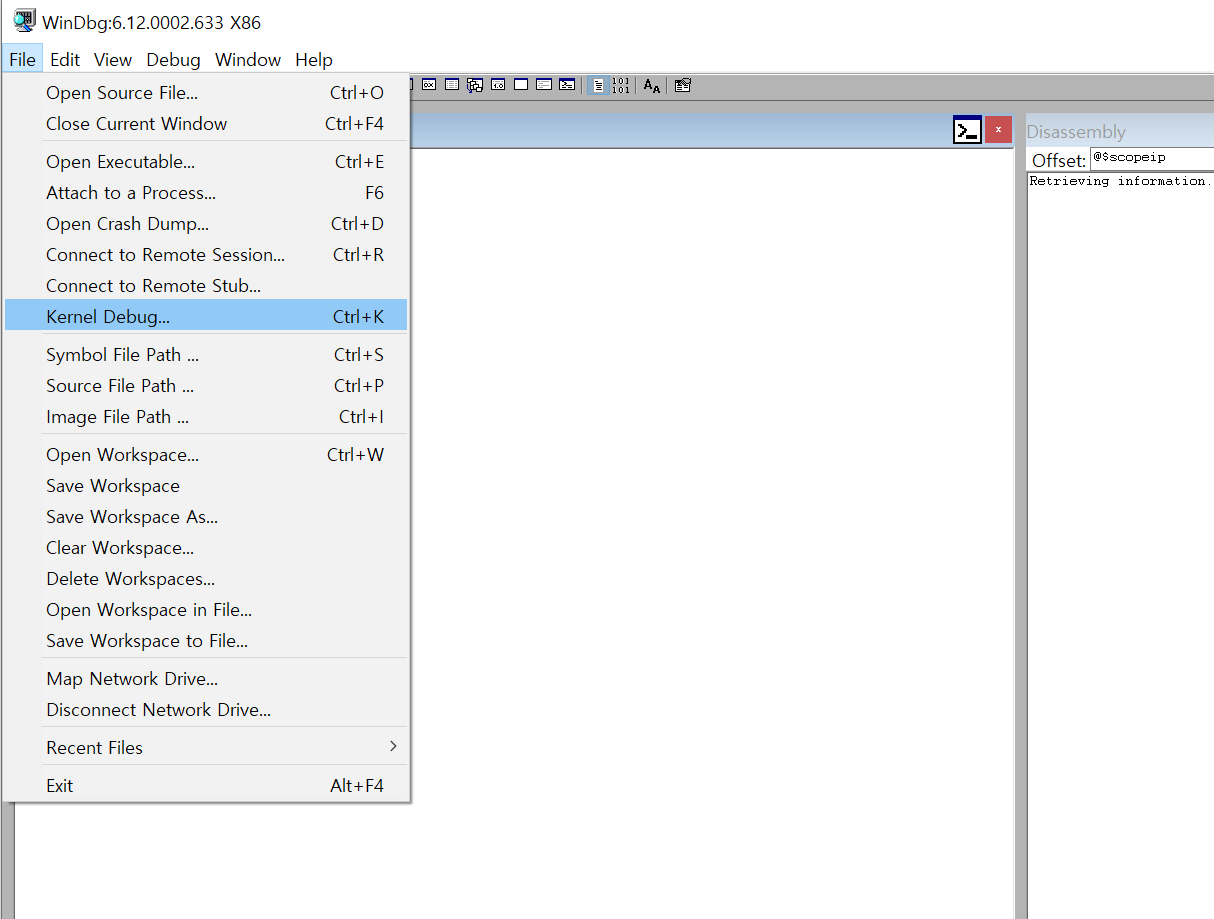Choose Save Workspace As...

(206, 517)
